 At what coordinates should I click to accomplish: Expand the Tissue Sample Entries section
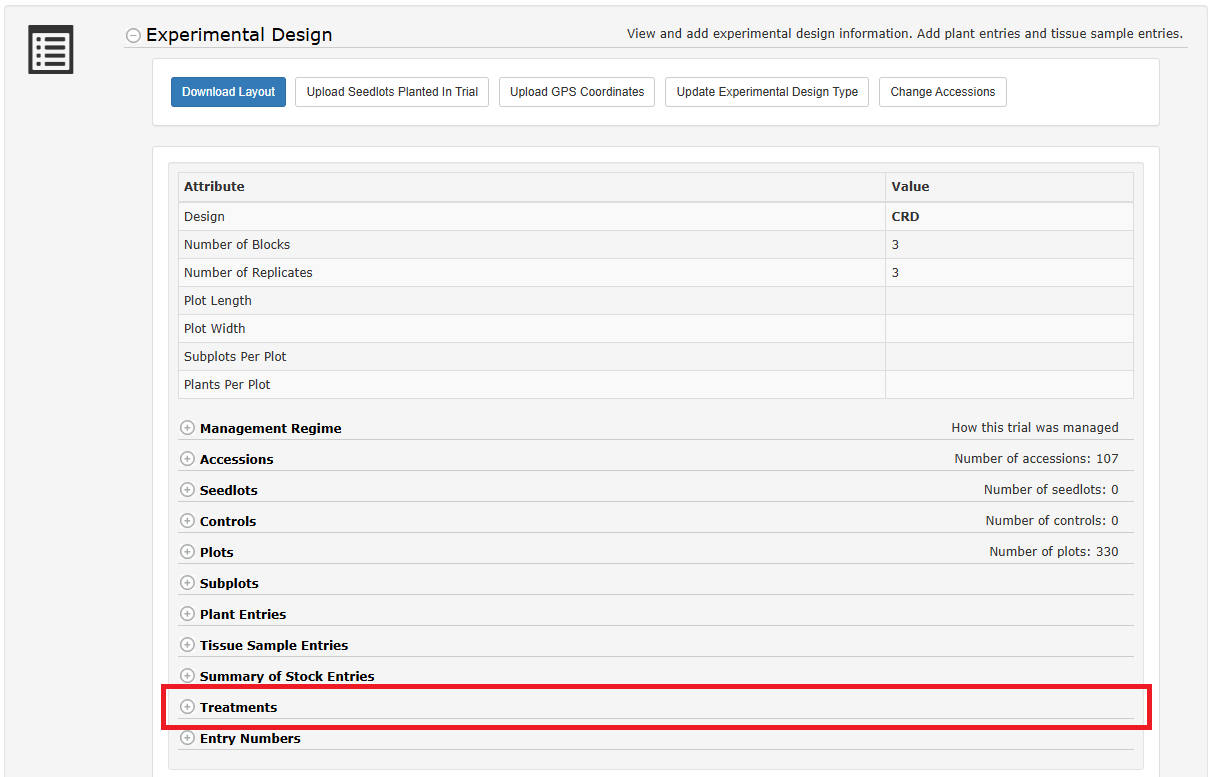(187, 645)
